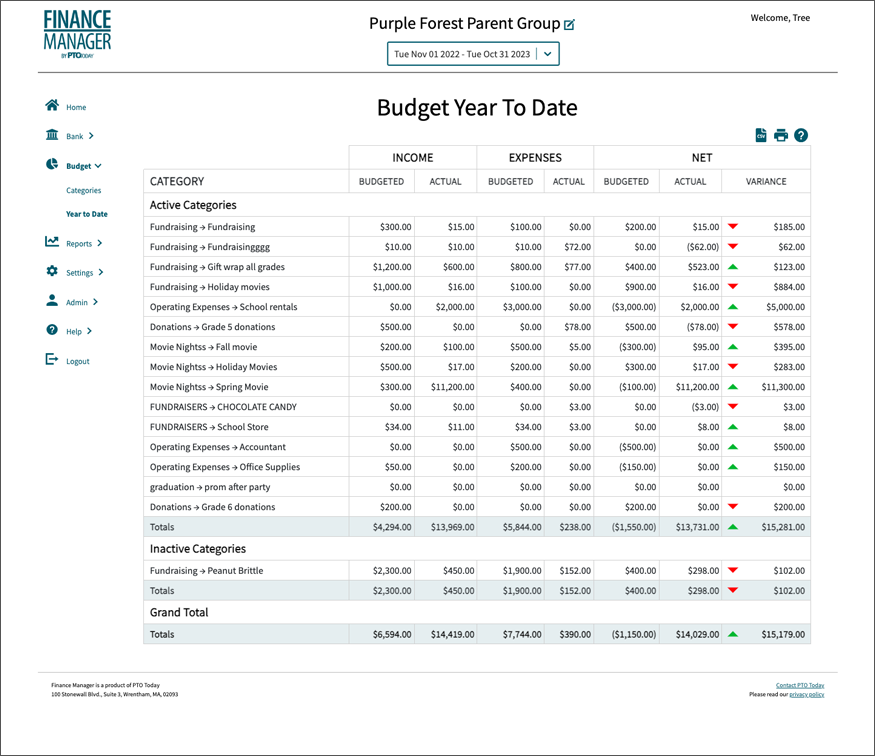Click the CSV export icon
The image size is (875, 756).
(761, 135)
